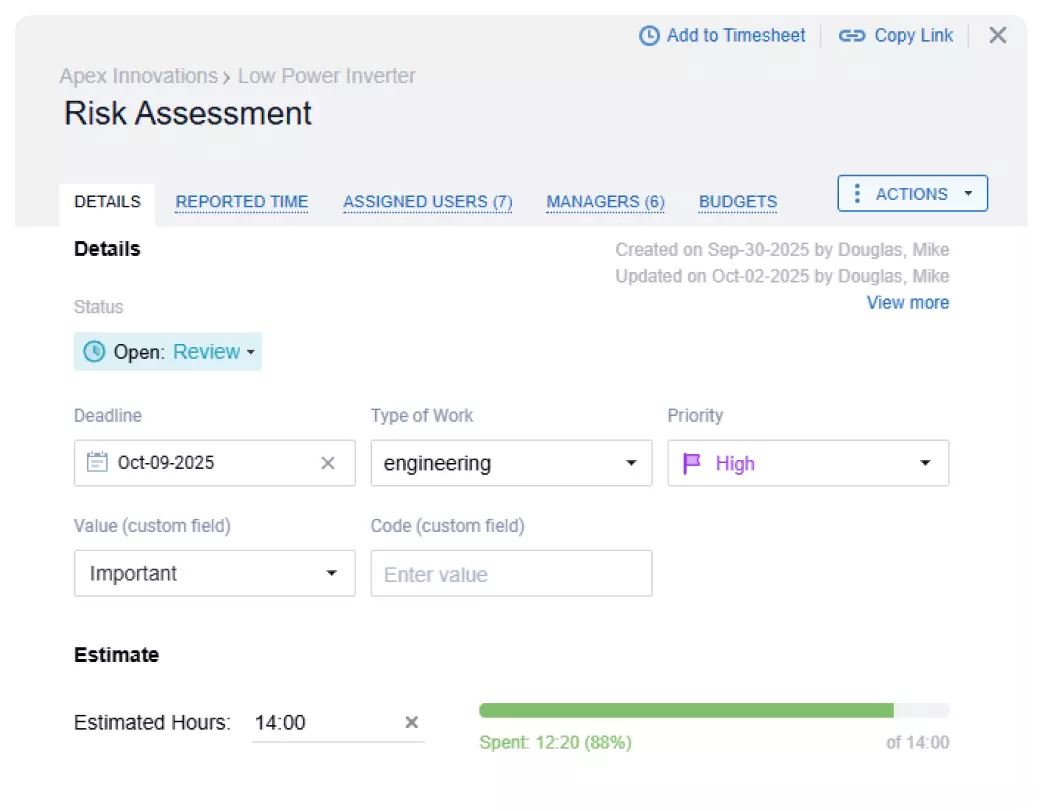Open the ASSIGNED USERS tab
This screenshot has width=1043, height=811.
(x=427, y=201)
